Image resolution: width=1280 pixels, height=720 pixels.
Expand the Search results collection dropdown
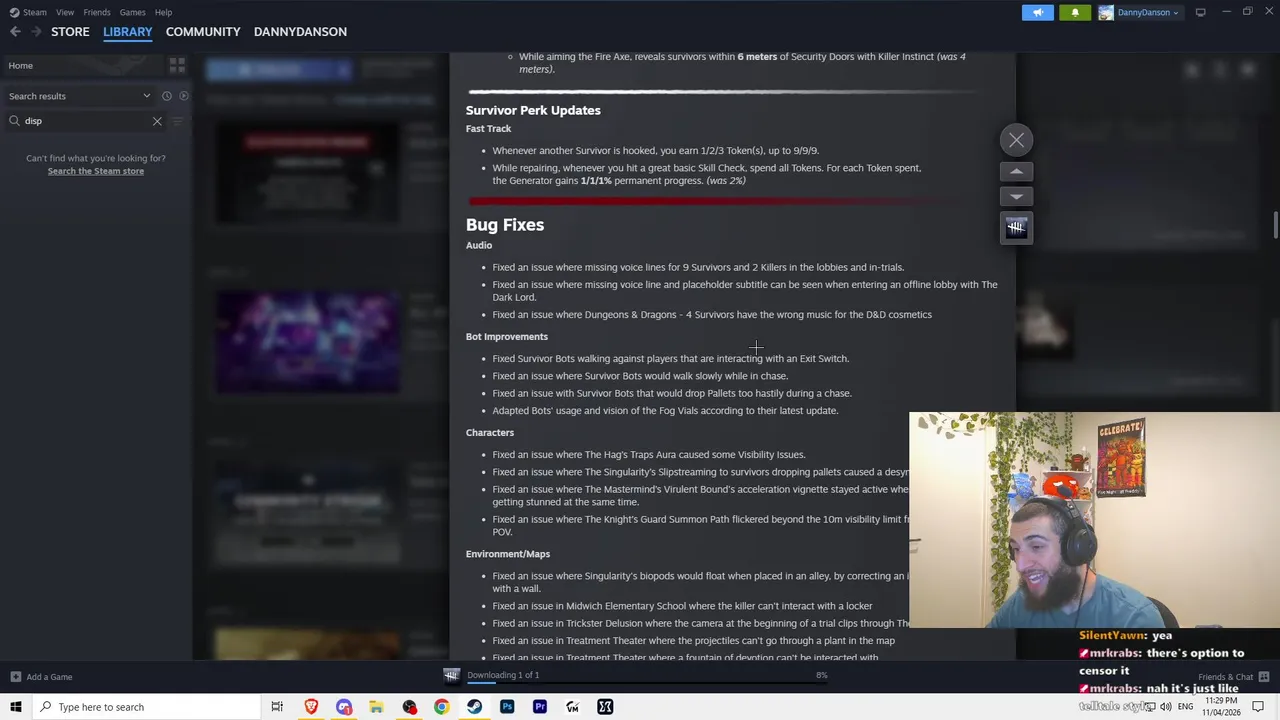coord(147,96)
